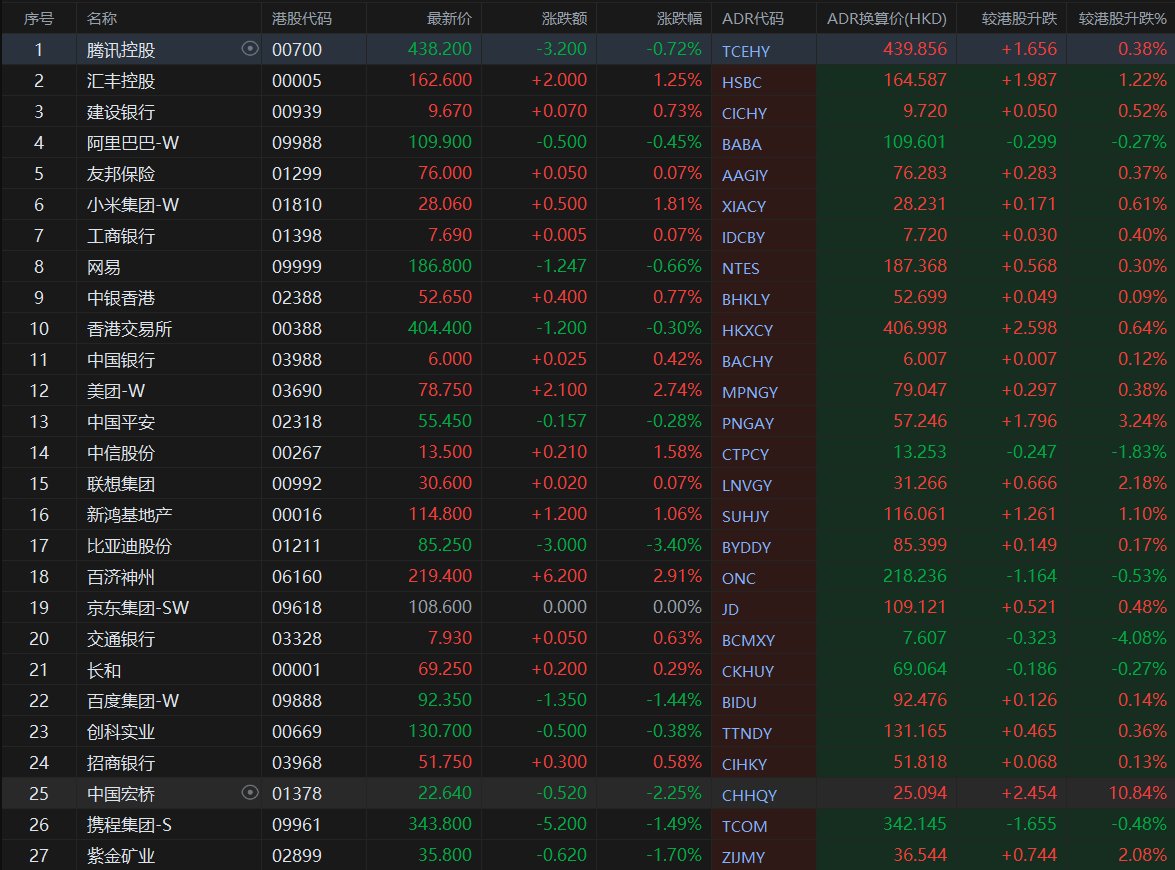Click ADR price 25.094
The height and width of the screenshot is (870, 1175).
pos(919,792)
